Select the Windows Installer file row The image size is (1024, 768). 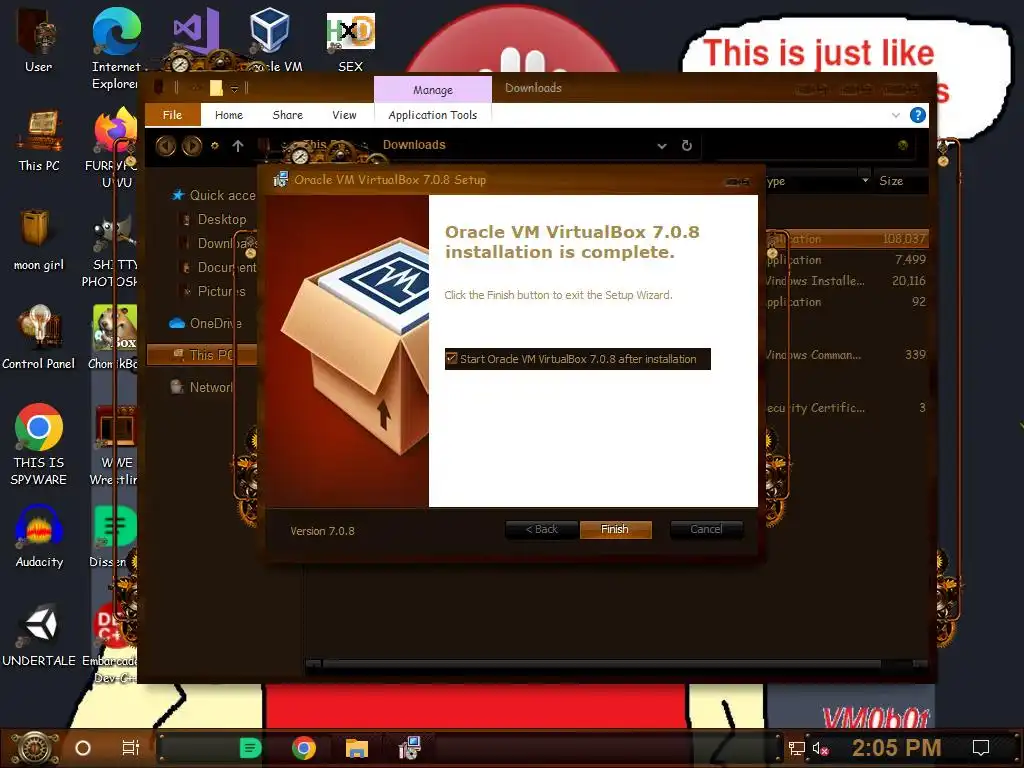pos(847,281)
